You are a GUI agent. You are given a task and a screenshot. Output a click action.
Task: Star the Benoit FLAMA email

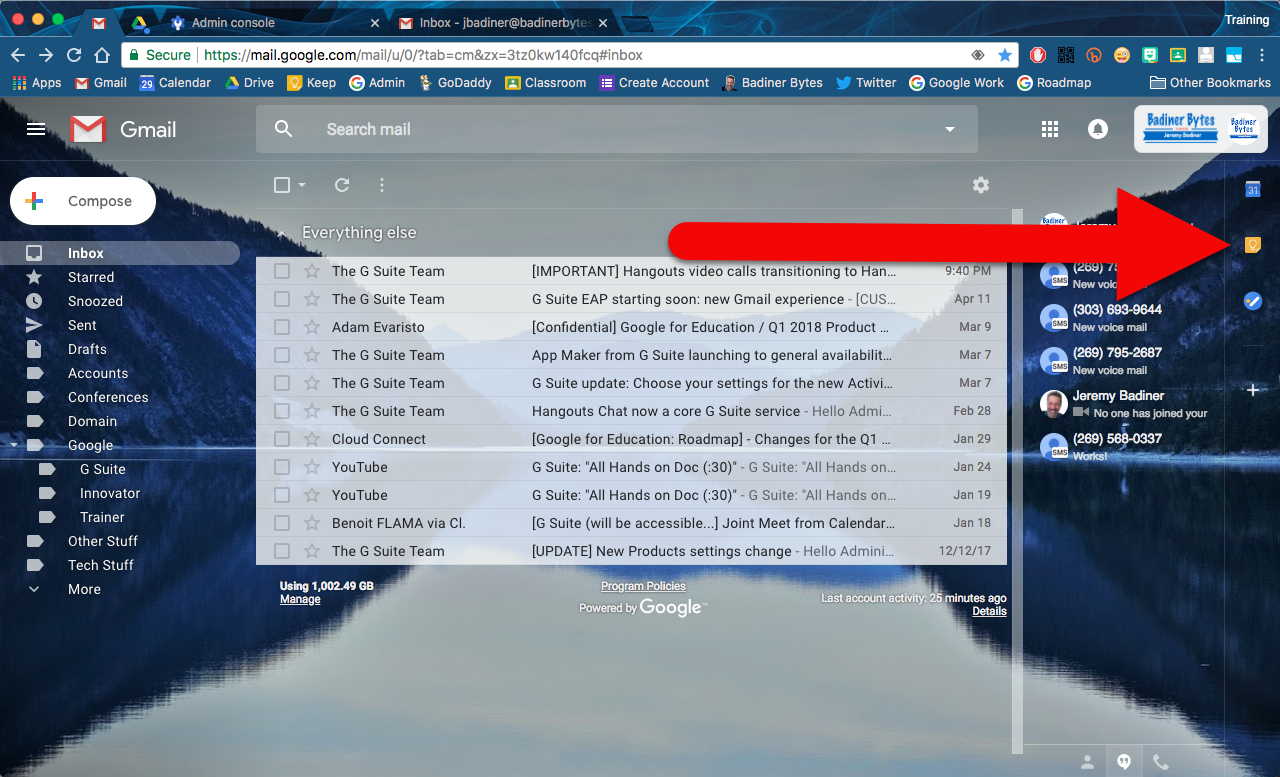tap(312, 523)
